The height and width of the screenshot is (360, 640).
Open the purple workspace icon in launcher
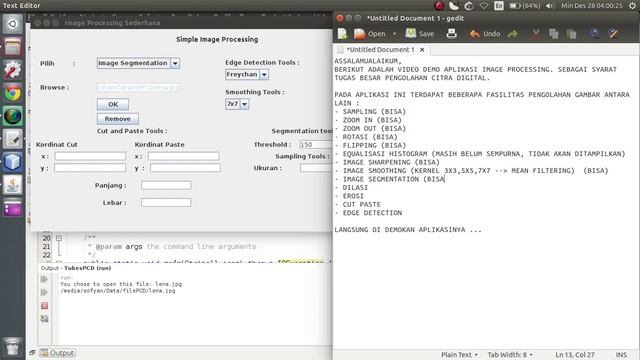tap(13, 208)
